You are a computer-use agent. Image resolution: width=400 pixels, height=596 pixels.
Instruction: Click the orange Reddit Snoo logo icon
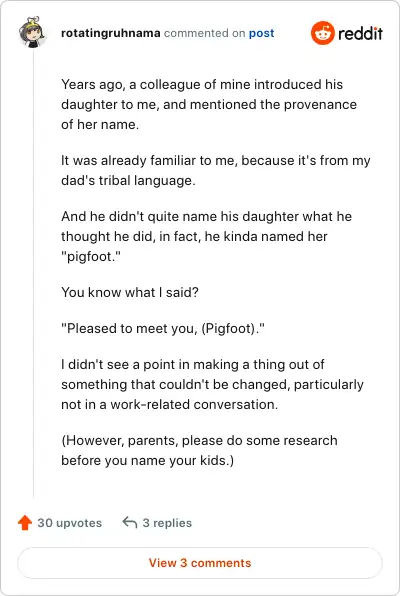point(322,33)
